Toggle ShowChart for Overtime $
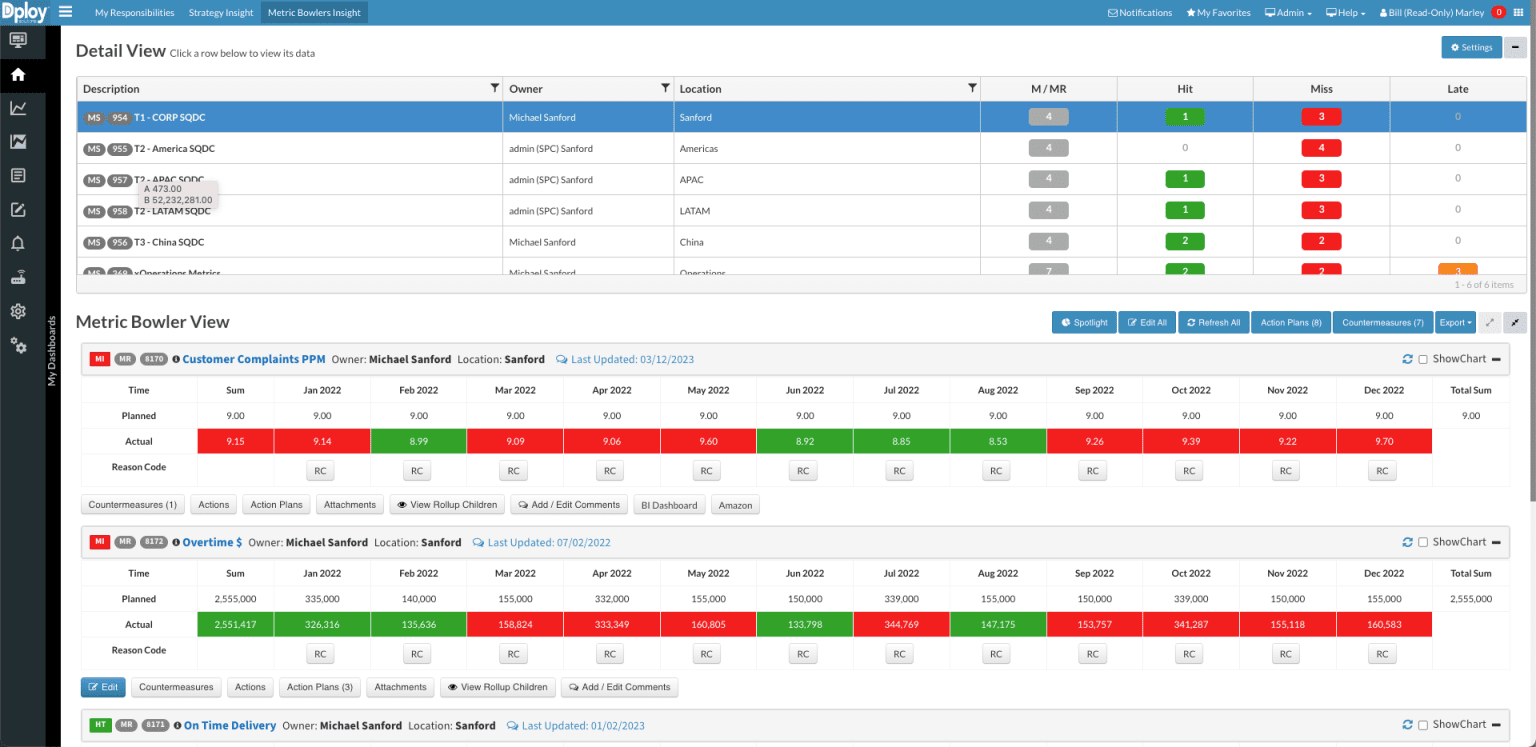 [1423, 541]
